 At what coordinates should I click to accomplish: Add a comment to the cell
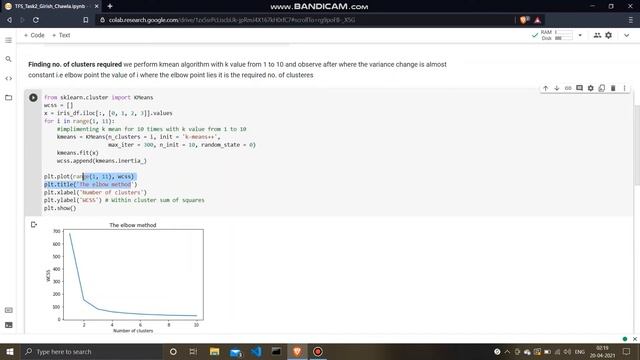pos(579,88)
